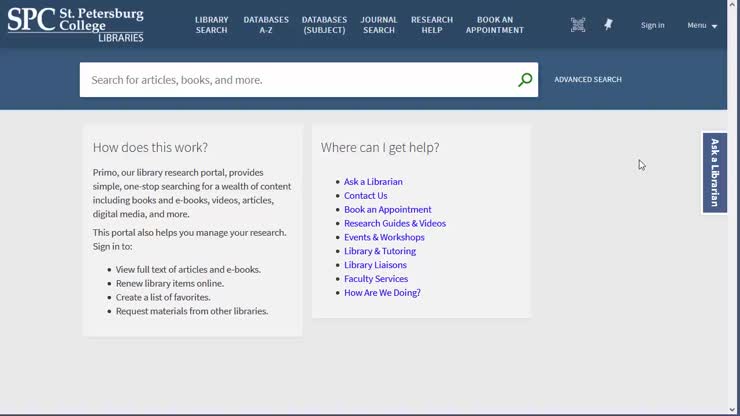This screenshot has height=416, width=740.
Task: Click into the articles and books search field
Action: click(300, 80)
